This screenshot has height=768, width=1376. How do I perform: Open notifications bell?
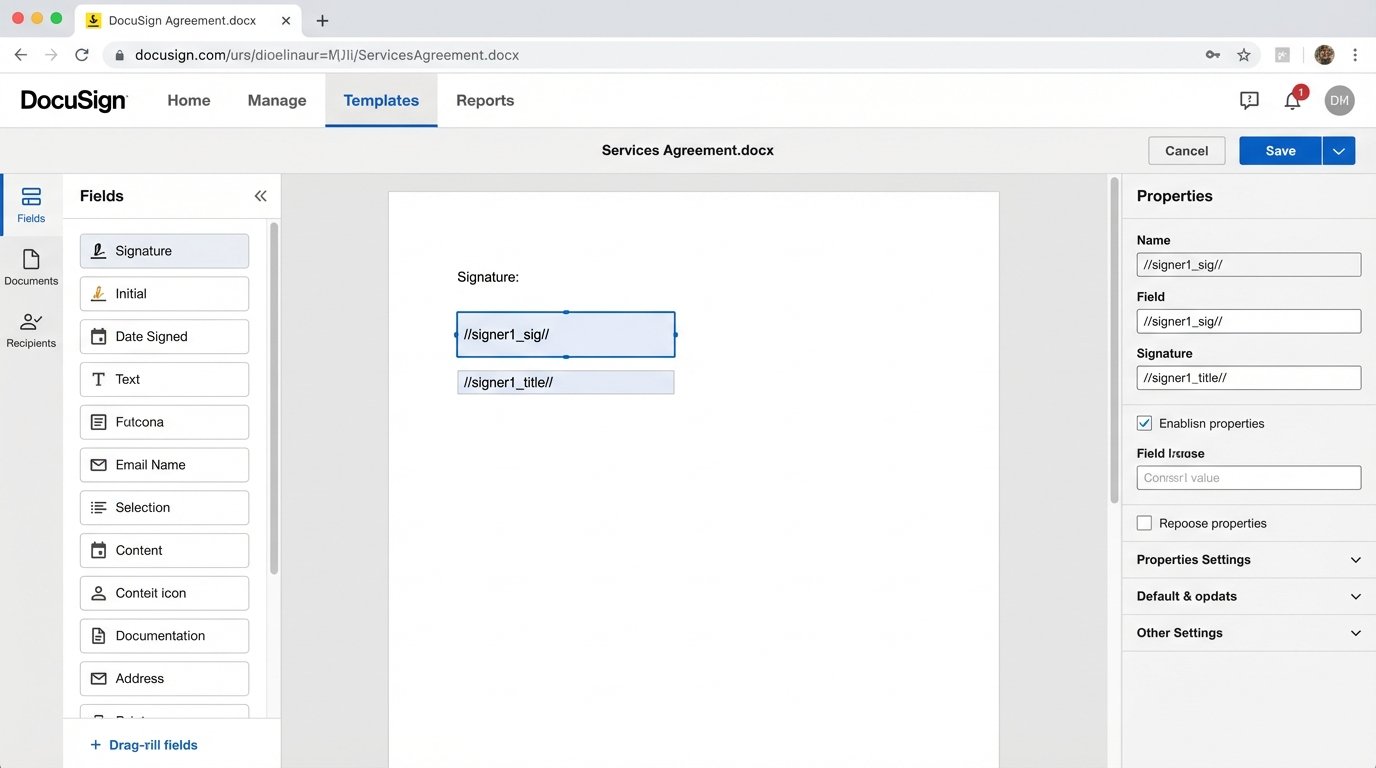(x=1291, y=100)
